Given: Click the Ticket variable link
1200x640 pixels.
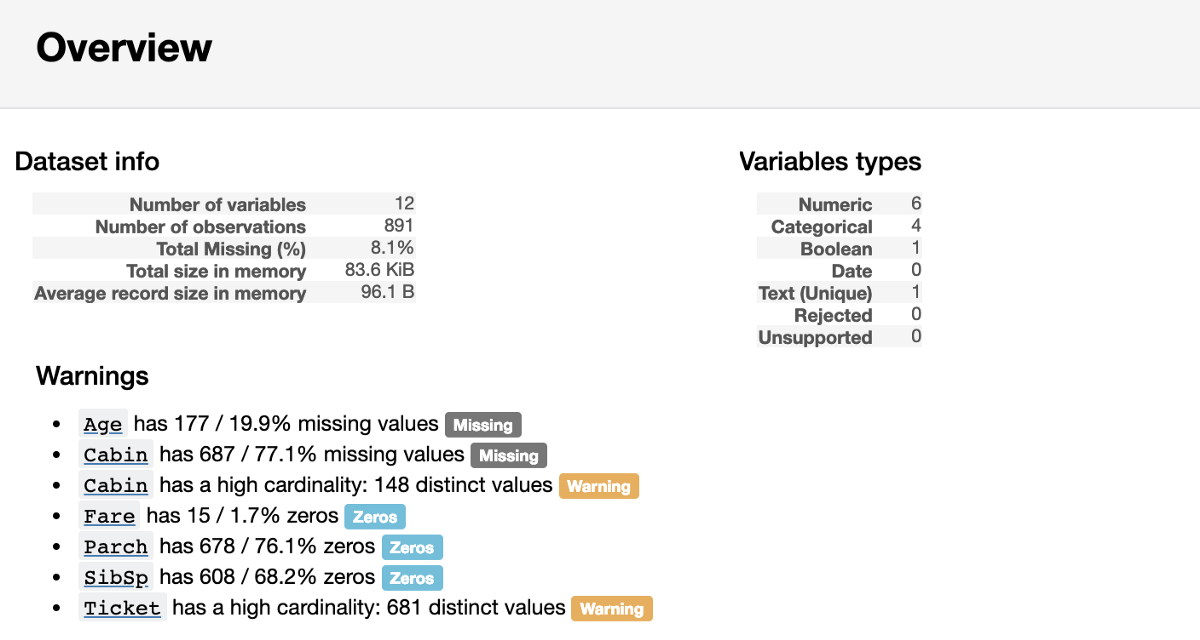Looking at the screenshot, I should tap(122, 608).
